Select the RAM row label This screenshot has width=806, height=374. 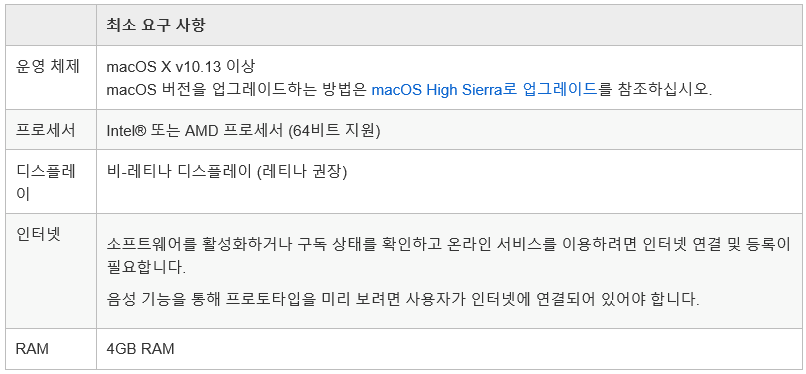pyautogui.click(x=32, y=349)
